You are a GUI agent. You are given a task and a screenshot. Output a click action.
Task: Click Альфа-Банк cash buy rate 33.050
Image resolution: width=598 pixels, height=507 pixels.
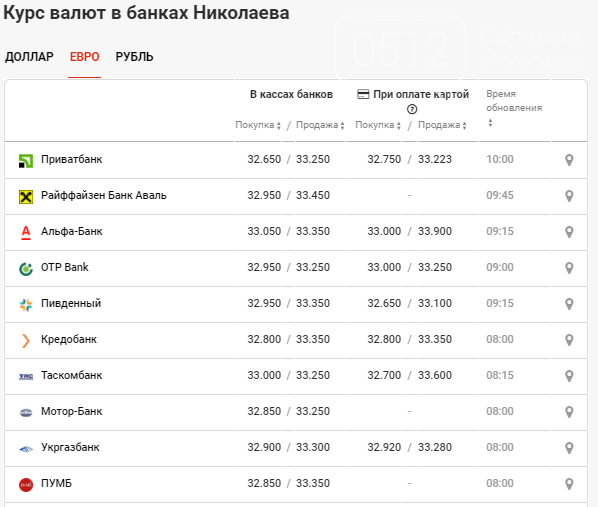[264, 231]
